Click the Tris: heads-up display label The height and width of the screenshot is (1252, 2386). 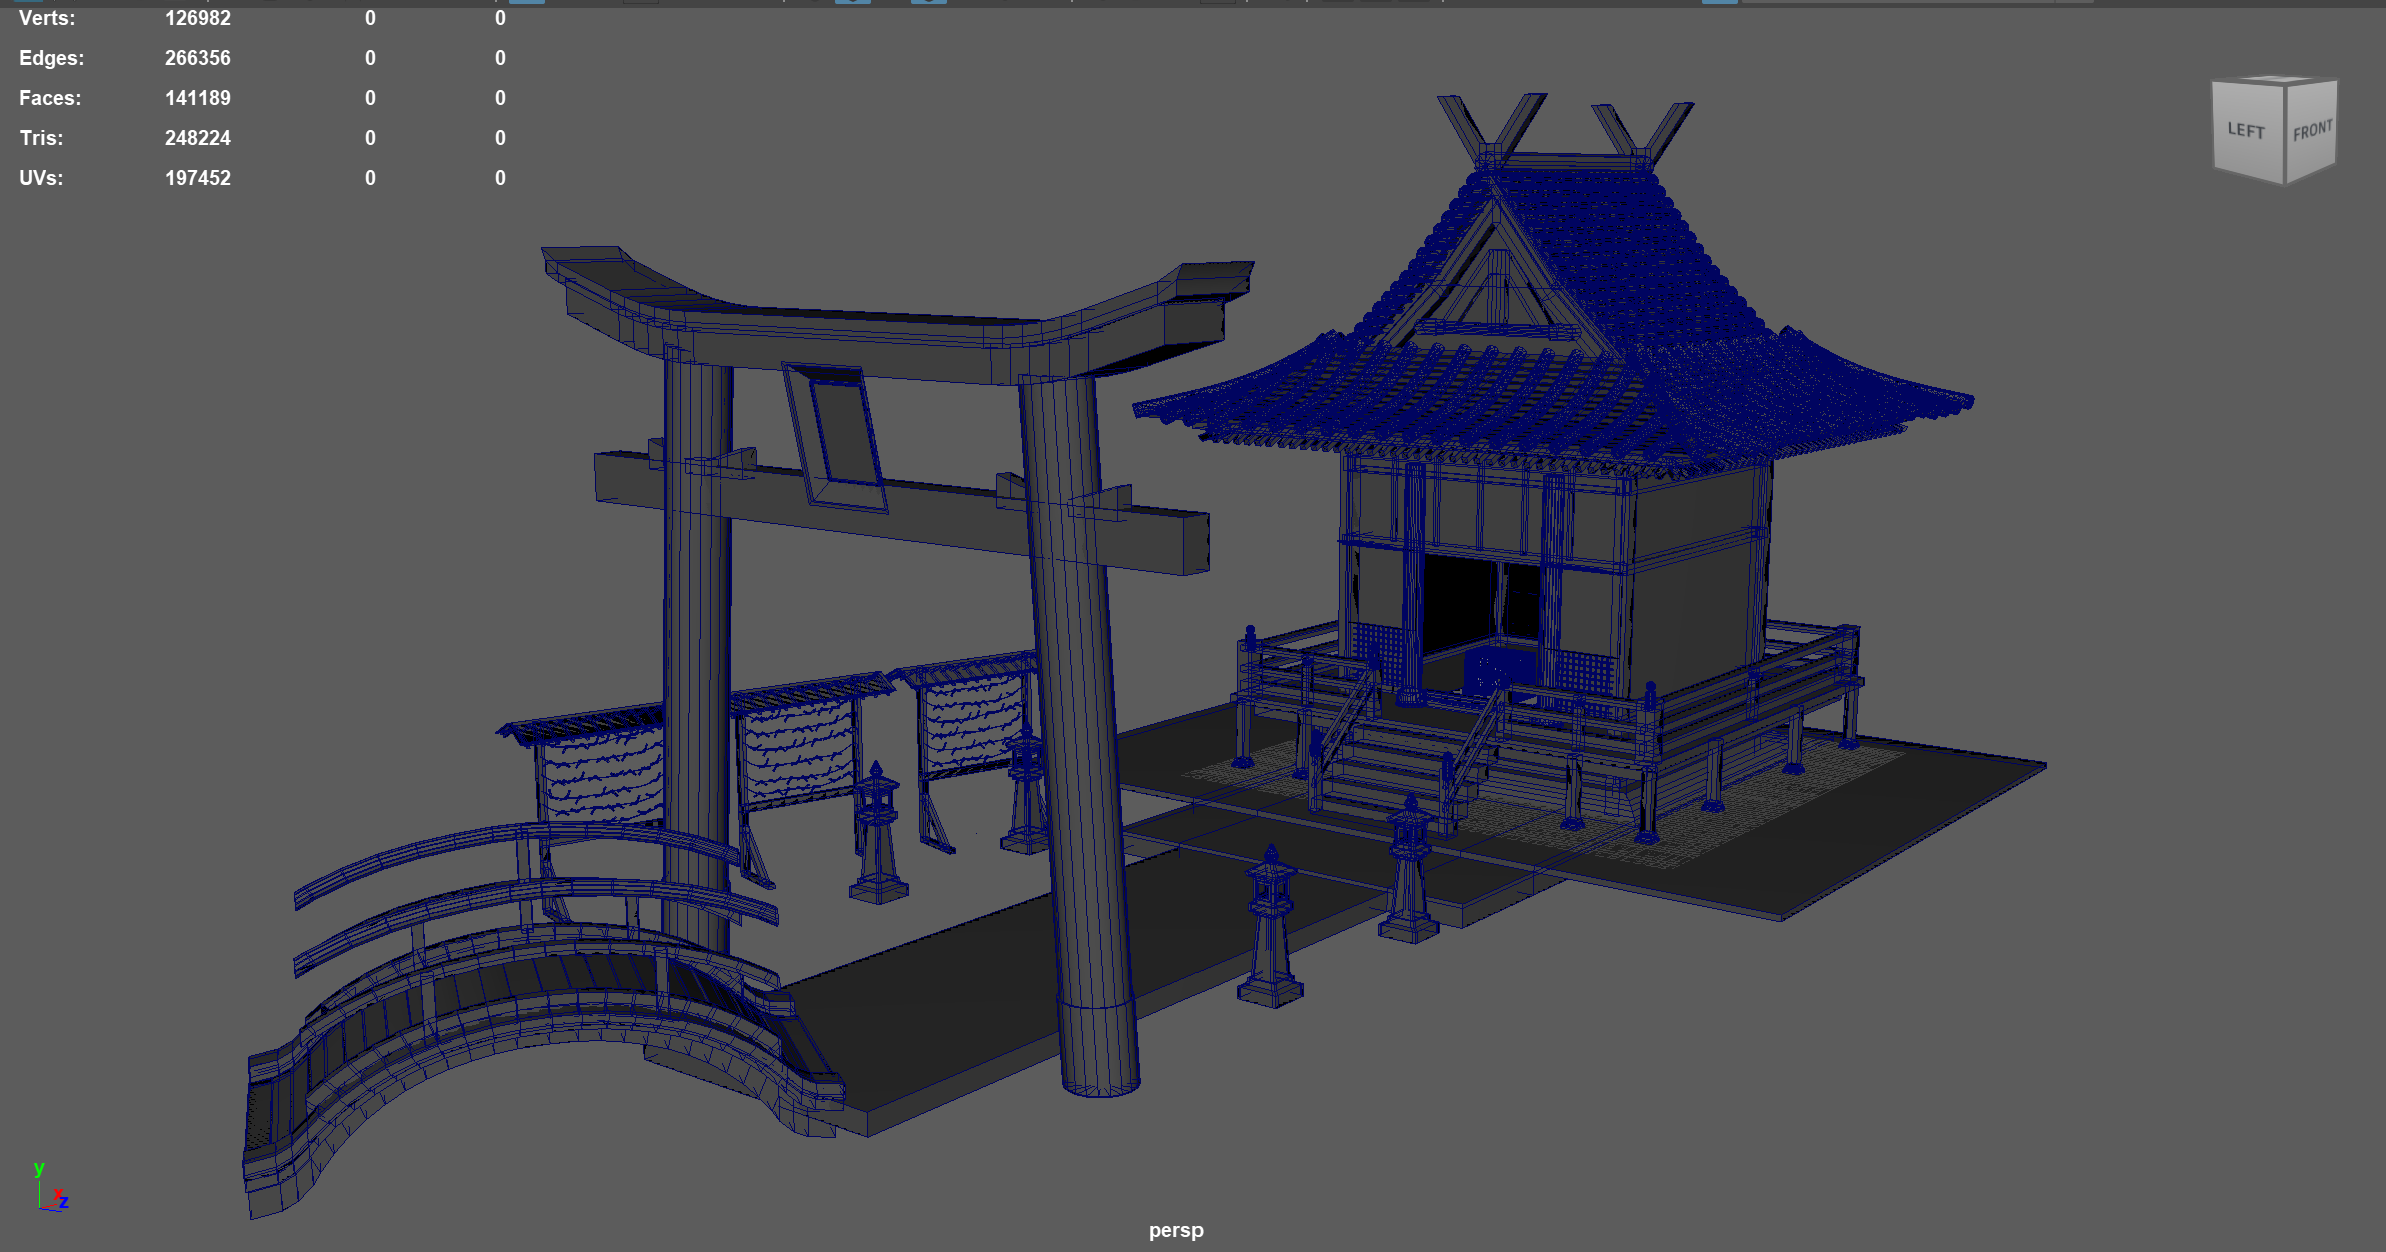click(41, 138)
